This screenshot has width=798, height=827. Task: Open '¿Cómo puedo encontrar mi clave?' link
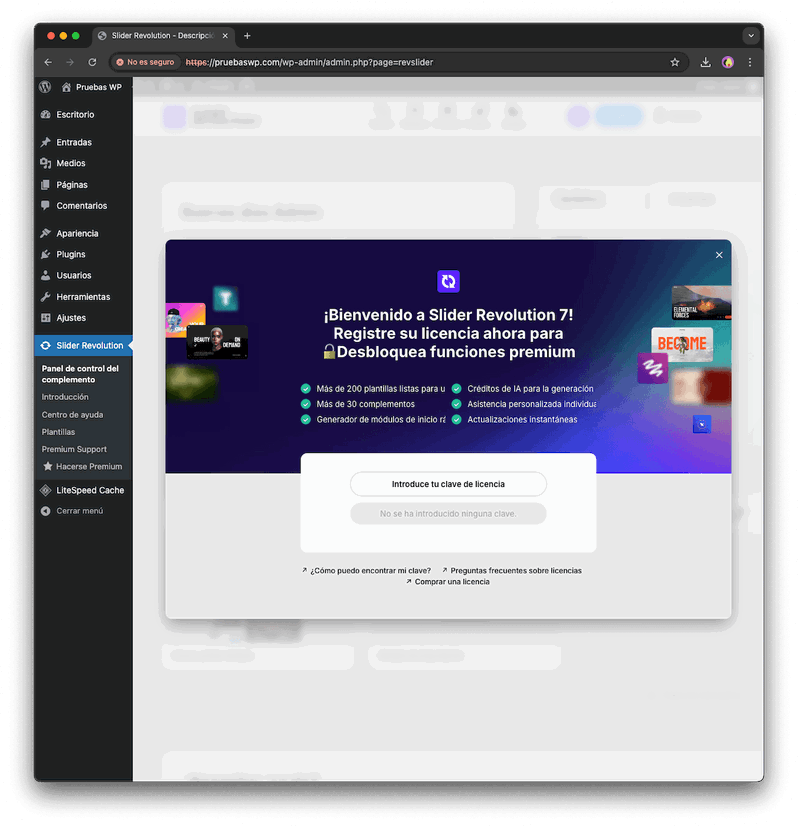(367, 571)
